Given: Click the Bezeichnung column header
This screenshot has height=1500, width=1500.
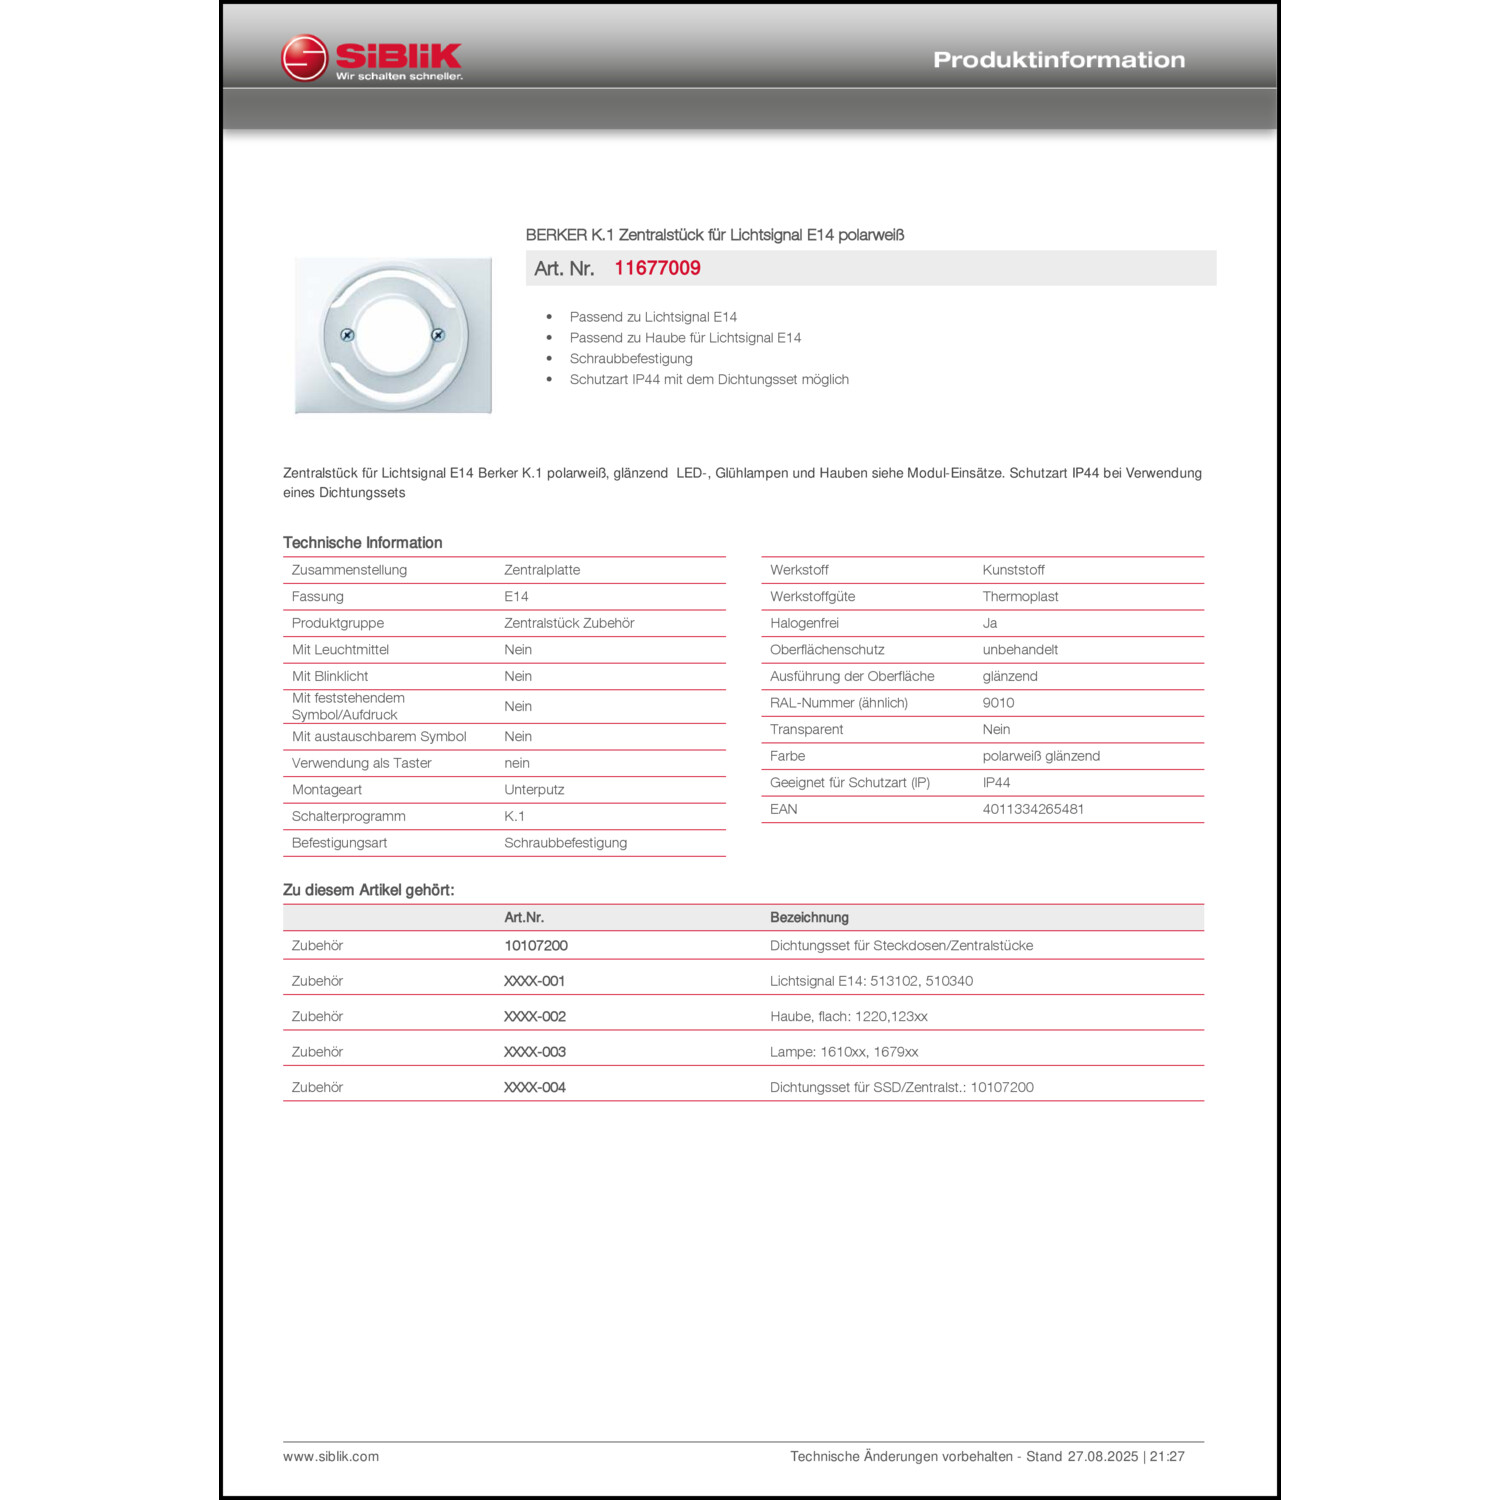Looking at the screenshot, I should click(x=808, y=917).
